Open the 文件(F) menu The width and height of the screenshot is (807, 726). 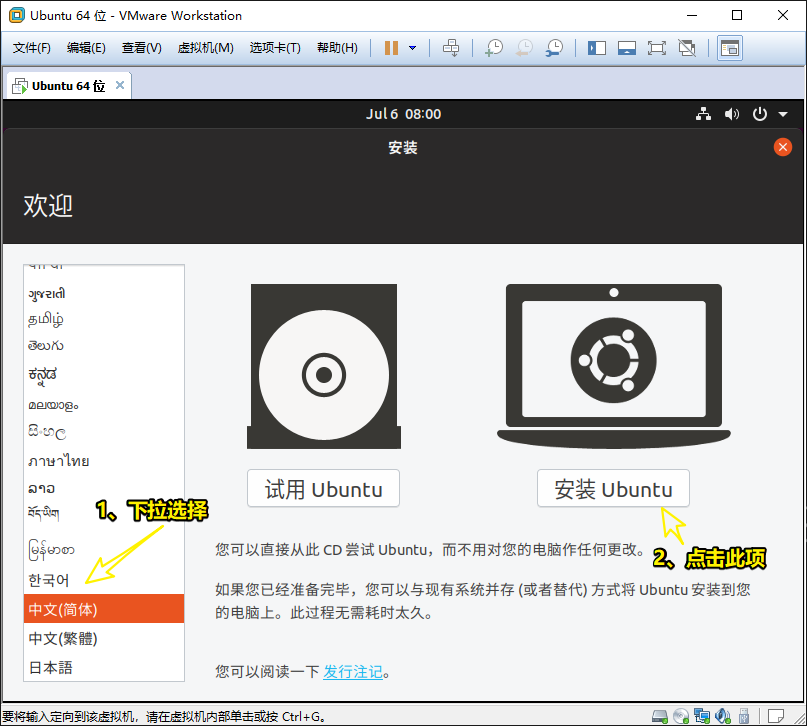tap(32, 48)
